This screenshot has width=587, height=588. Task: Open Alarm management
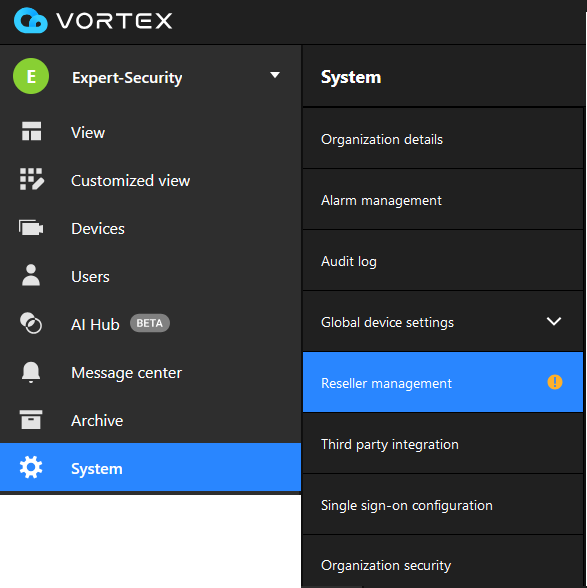click(x=443, y=200)
